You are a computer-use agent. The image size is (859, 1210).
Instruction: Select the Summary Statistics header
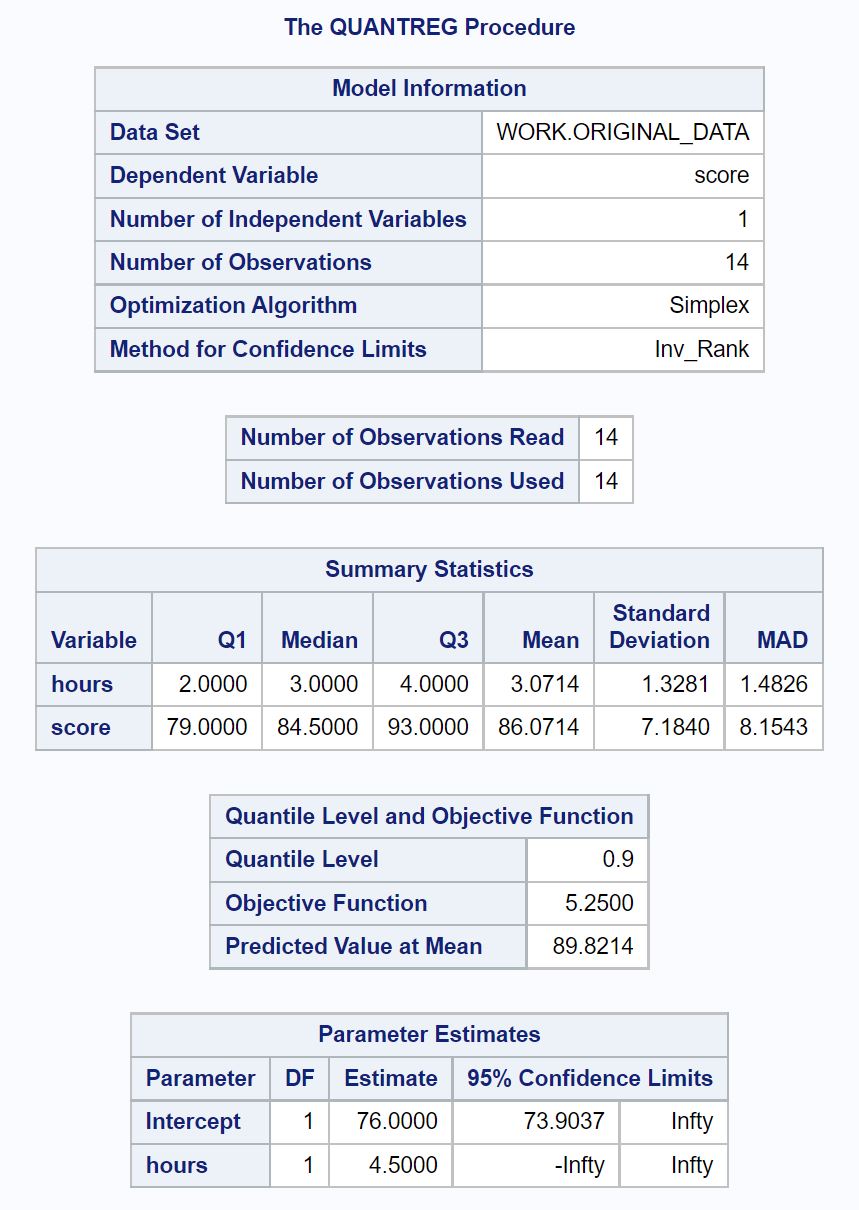(428, 570)
